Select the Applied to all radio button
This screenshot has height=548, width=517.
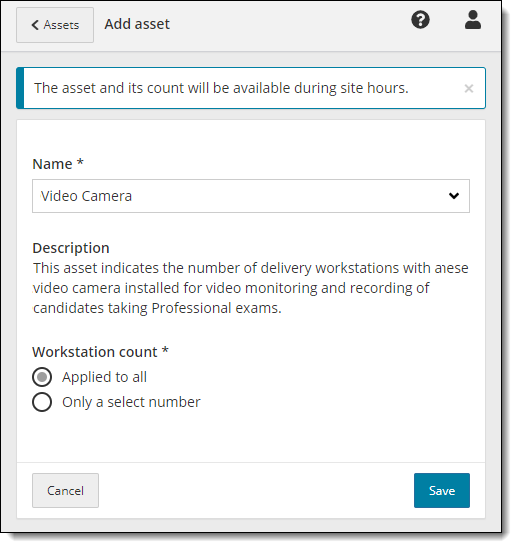[42, 377]
